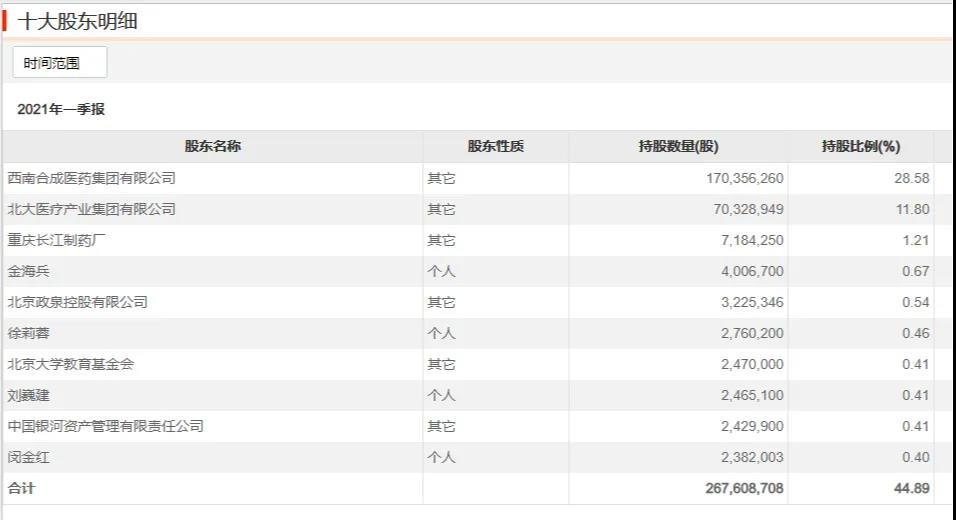Select the 合计 total row label

click(x=21, y=488)
